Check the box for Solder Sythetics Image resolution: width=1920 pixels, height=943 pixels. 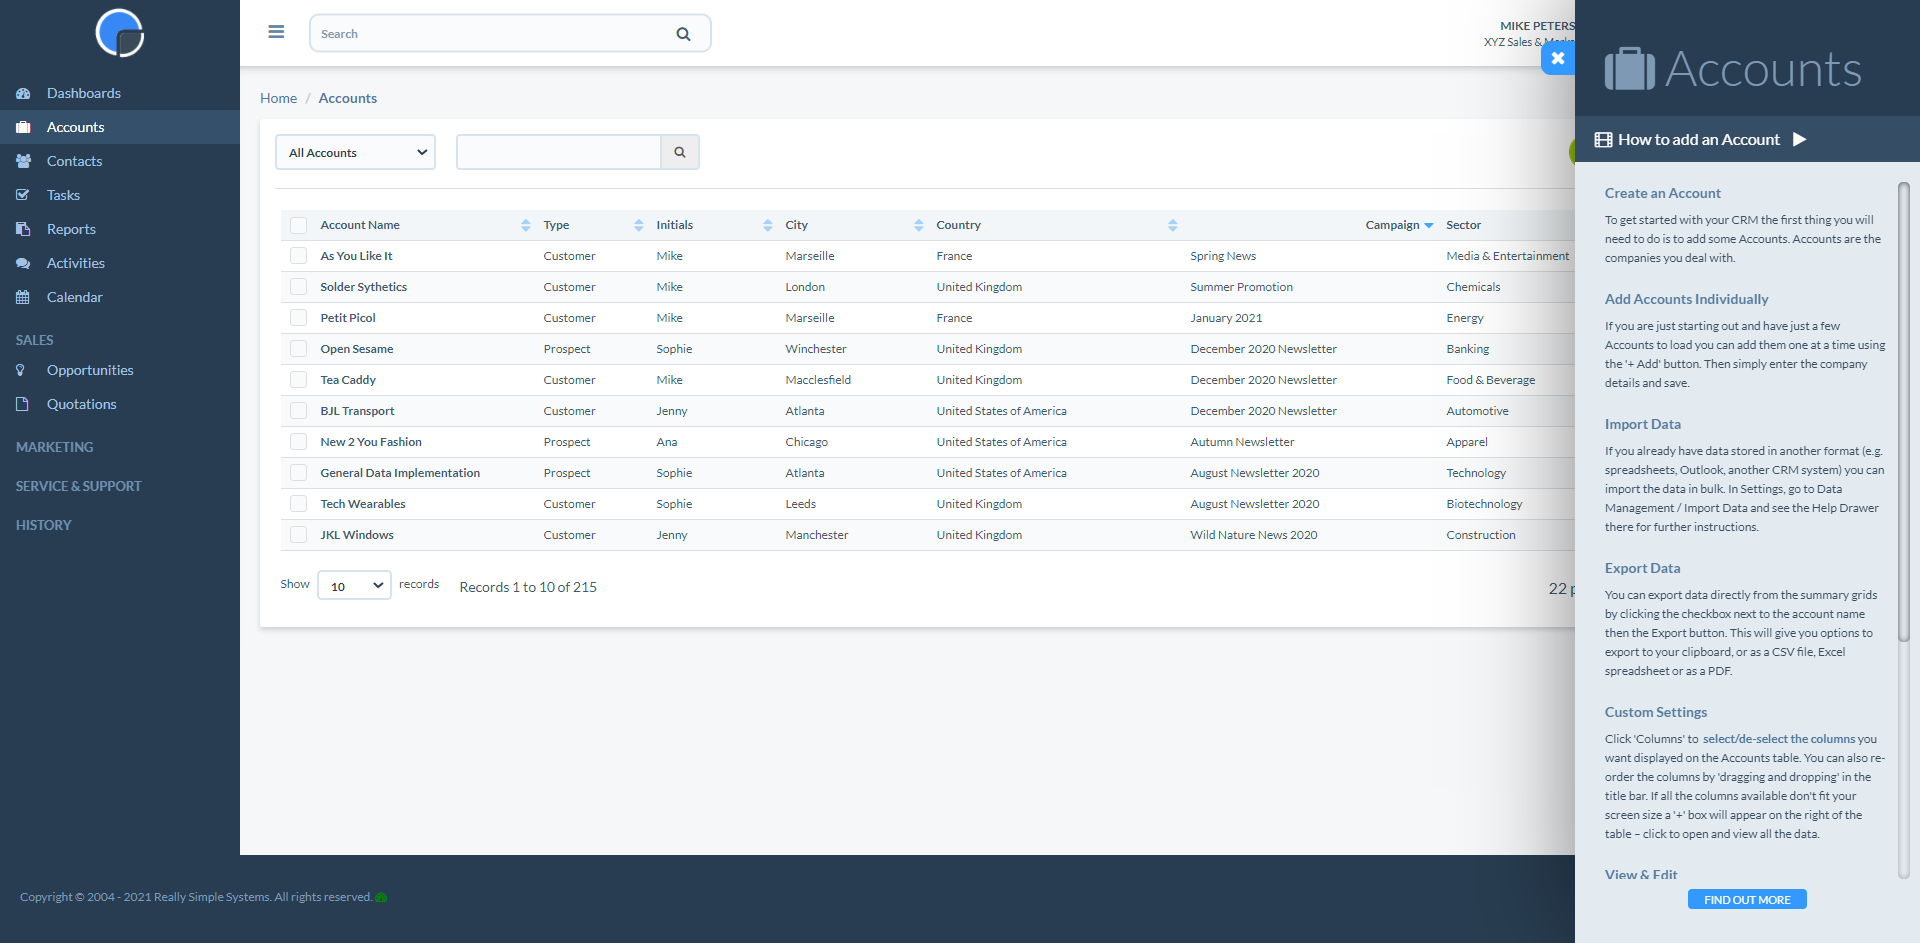click(x=298, y=287)
